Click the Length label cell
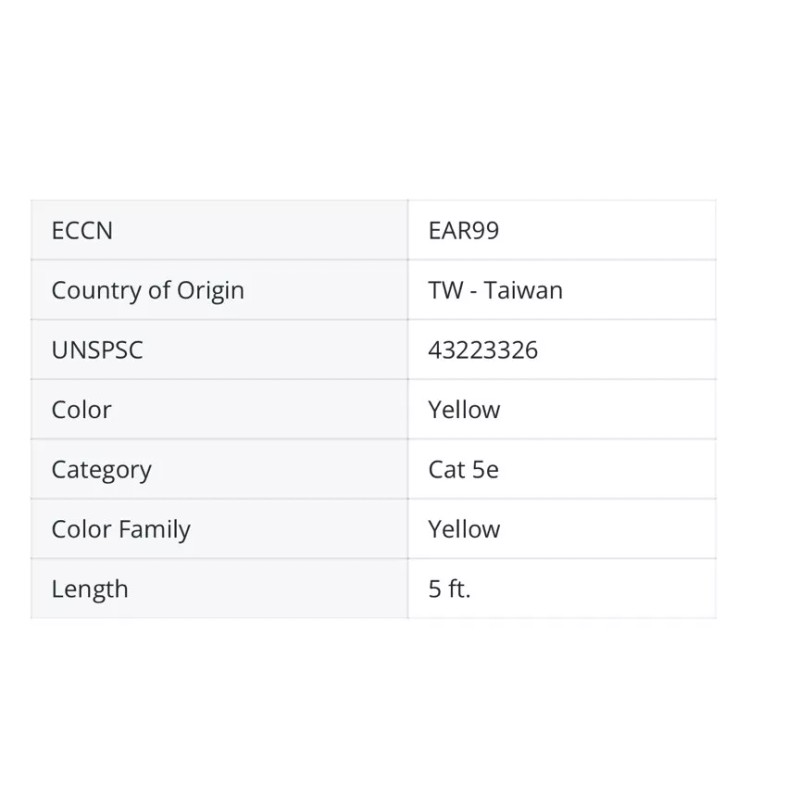Viewport: 800px width, 800px height. [x=90, y=589]
